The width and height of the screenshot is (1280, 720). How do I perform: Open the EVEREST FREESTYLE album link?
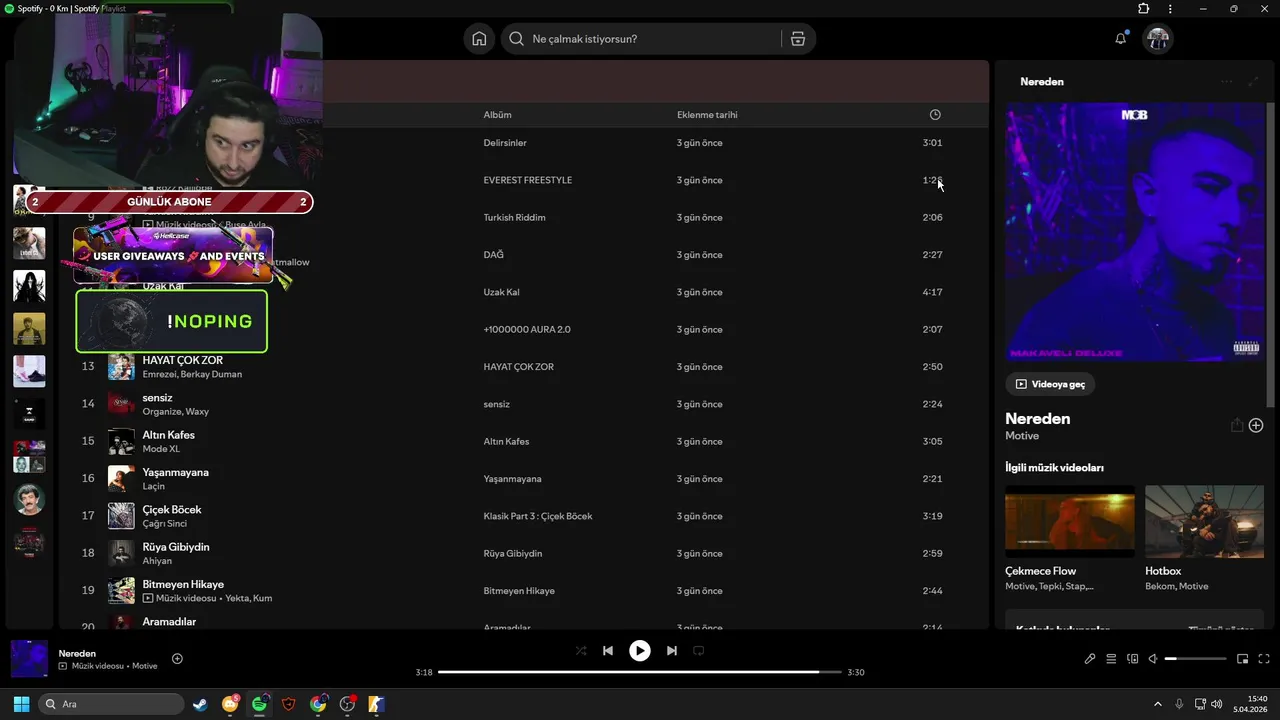pyautogui.click(x=527, y=180)
